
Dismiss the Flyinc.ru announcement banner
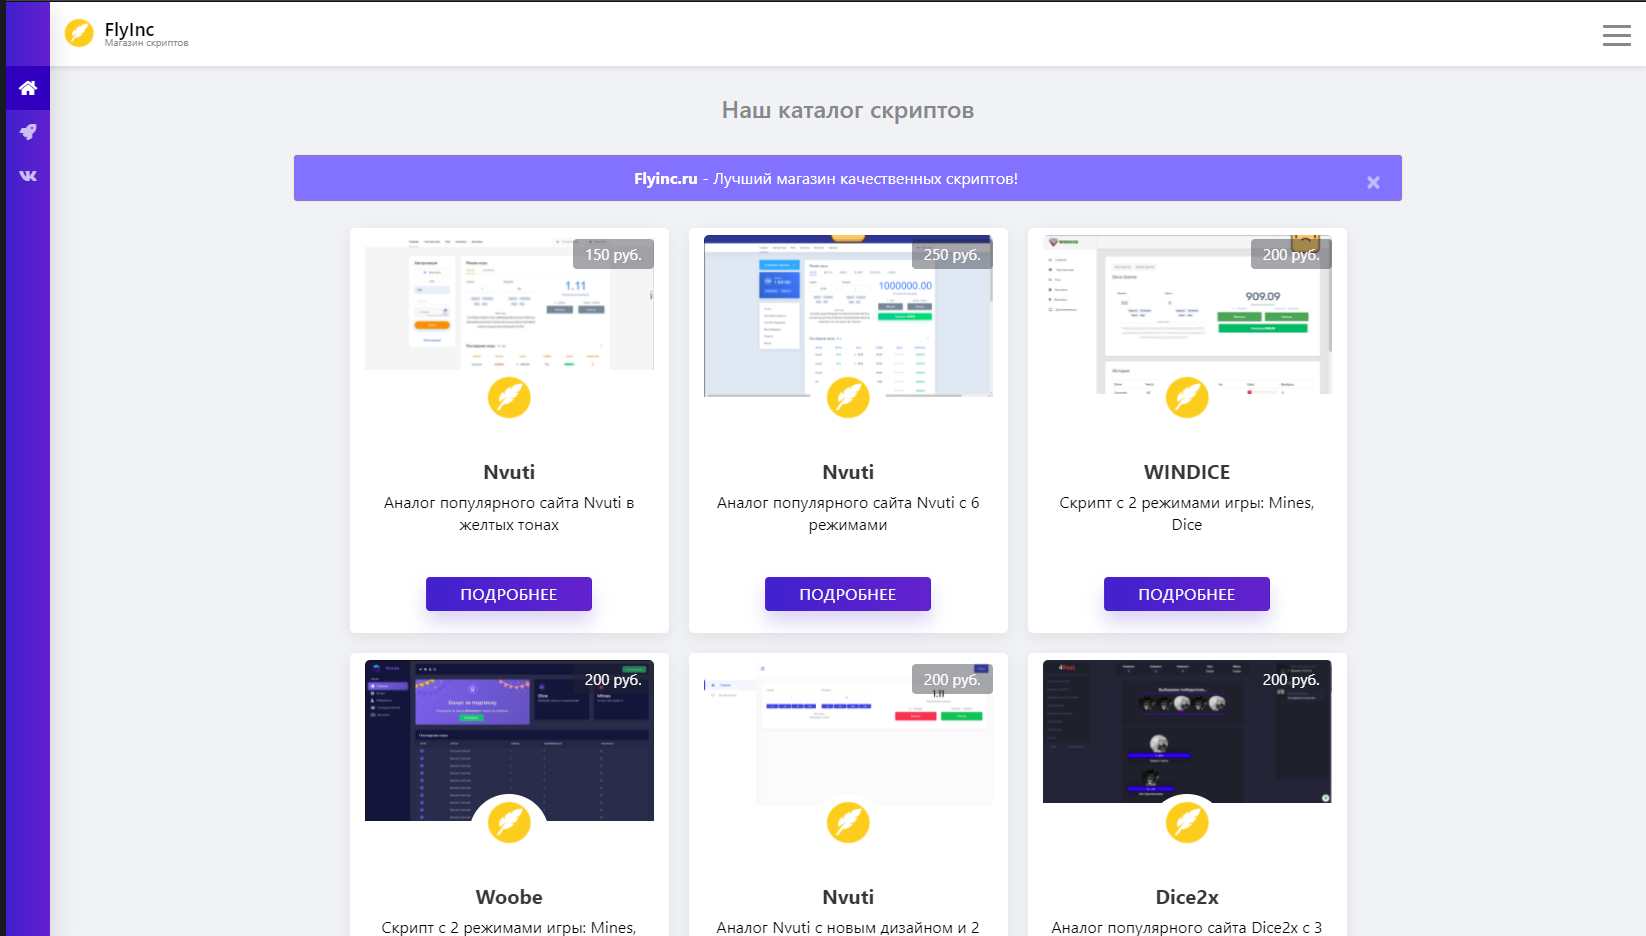1373,182
